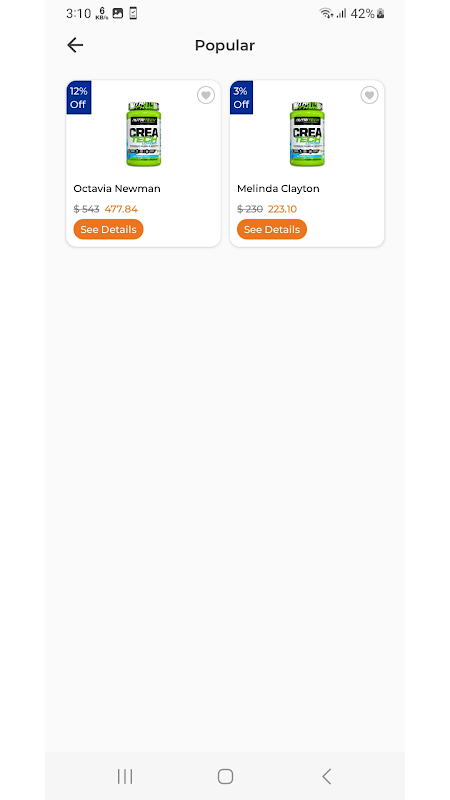Favorite the Melinda Clayton product with heart
Viewport: 450px width, 800px height.
369,95
